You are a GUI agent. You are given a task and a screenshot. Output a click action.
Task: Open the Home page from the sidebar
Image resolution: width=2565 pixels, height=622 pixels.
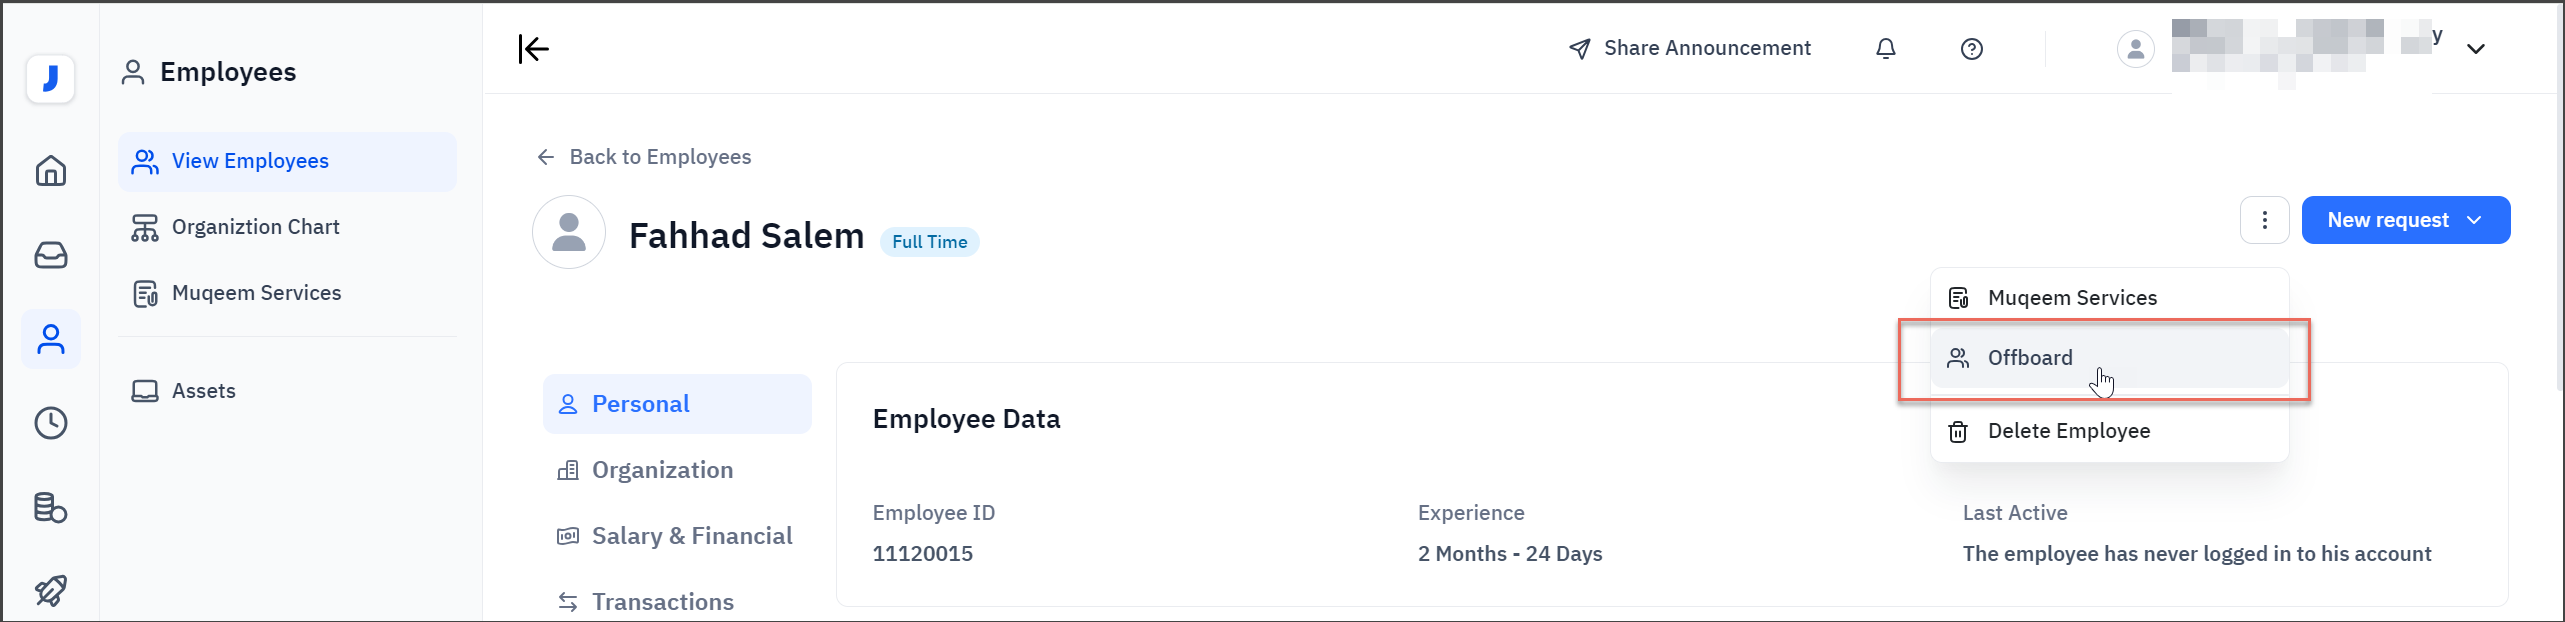pyautogui.click(x=50, y=170)
